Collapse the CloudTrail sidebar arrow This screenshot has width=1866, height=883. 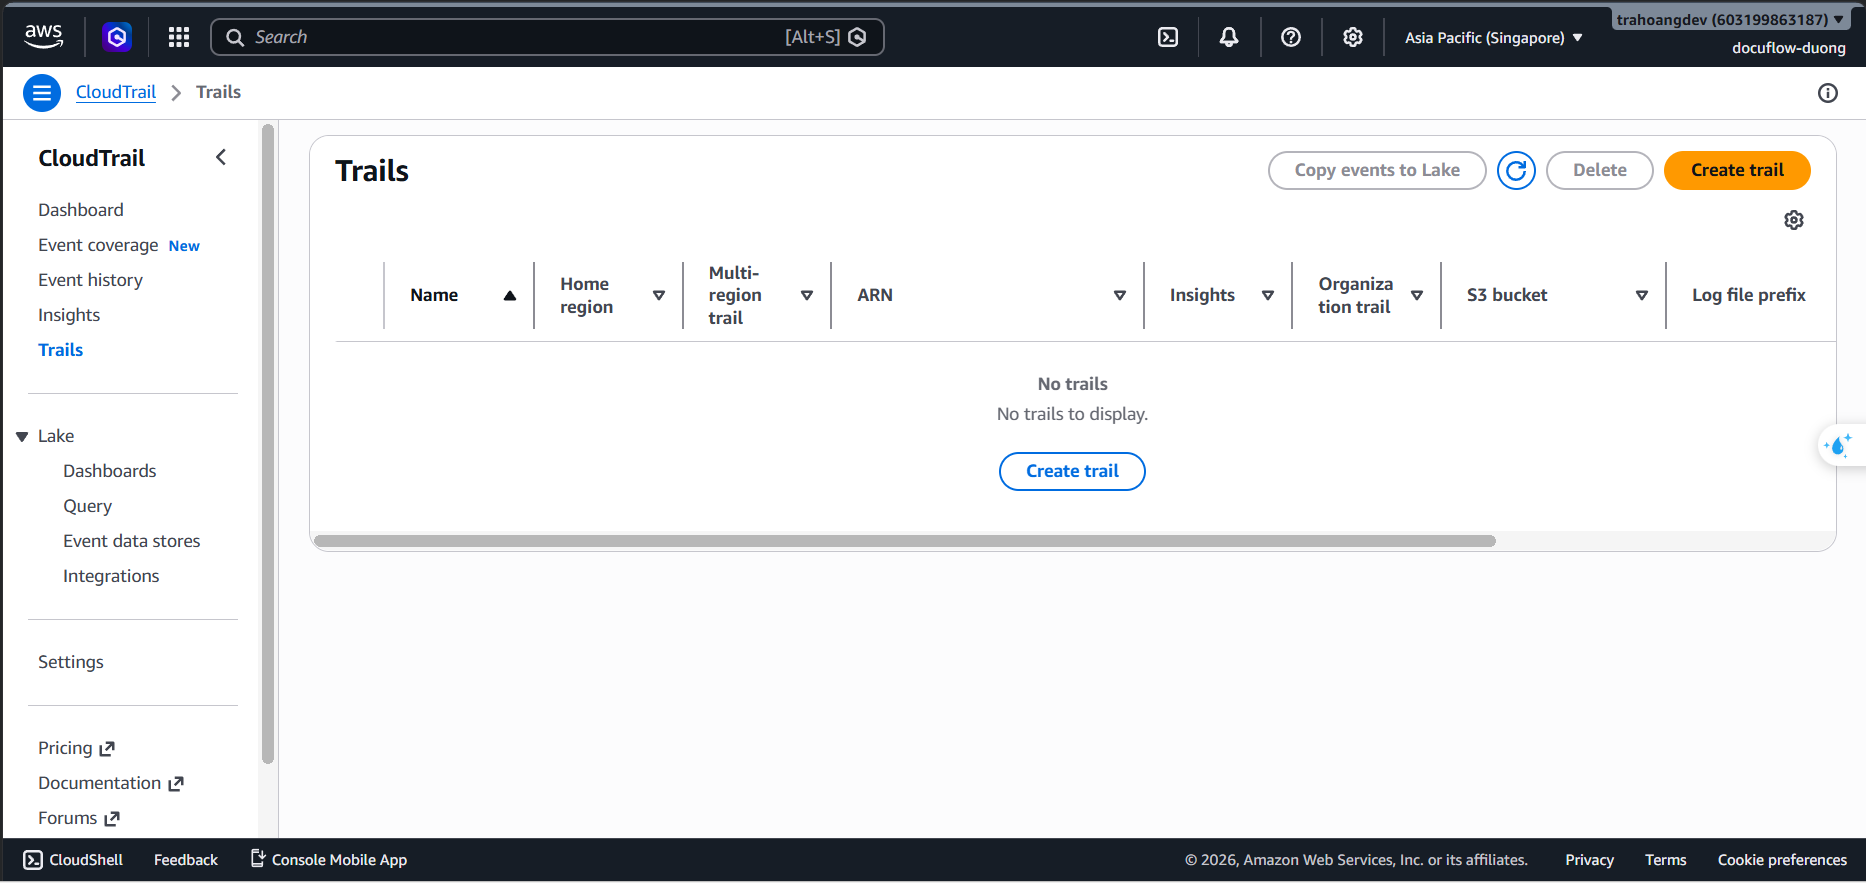pyautogui.click(x=221, y=157)
